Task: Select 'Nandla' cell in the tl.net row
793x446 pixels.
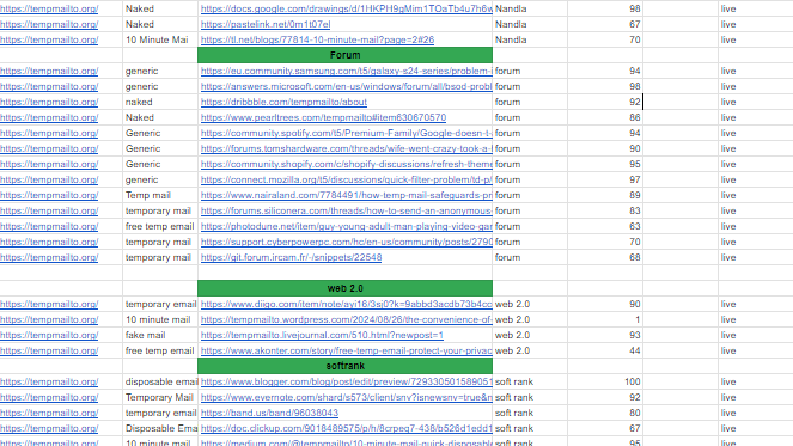Action: pos(530,39)
